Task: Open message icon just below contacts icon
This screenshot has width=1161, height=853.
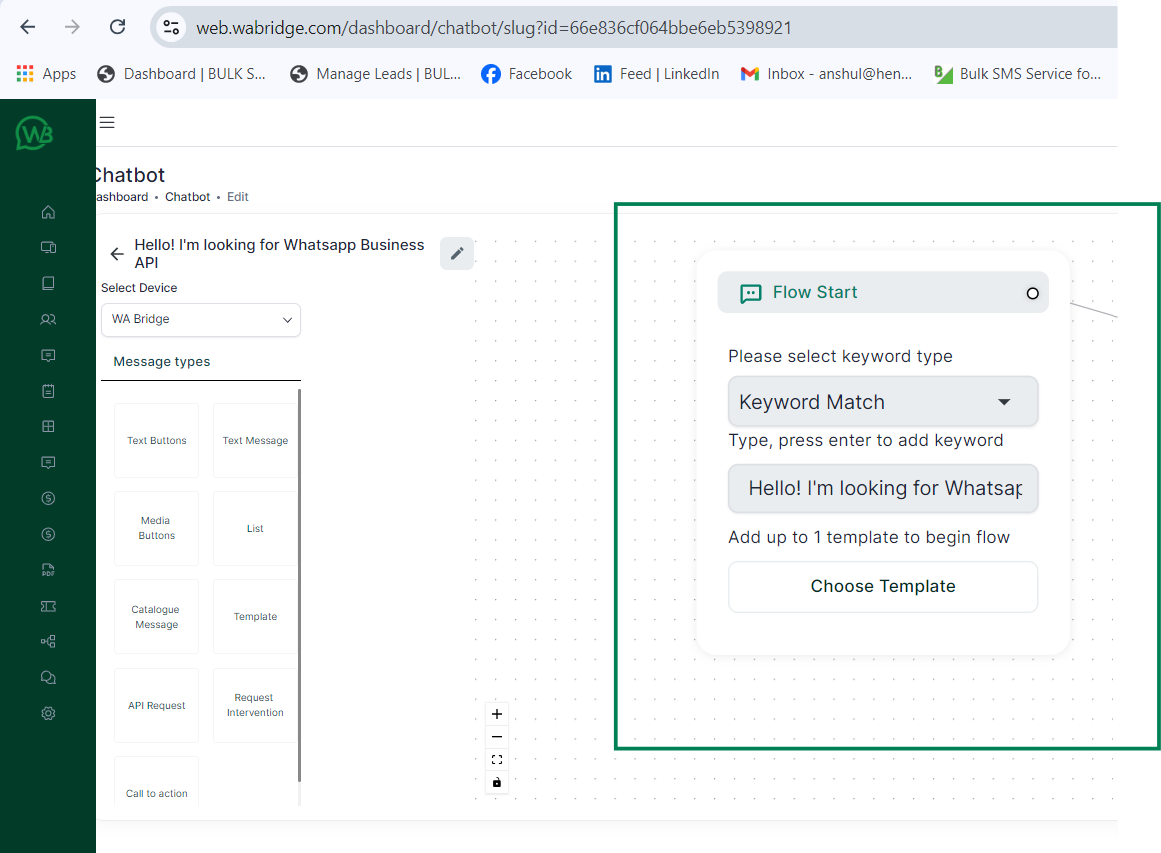Action: click(48, 355)
